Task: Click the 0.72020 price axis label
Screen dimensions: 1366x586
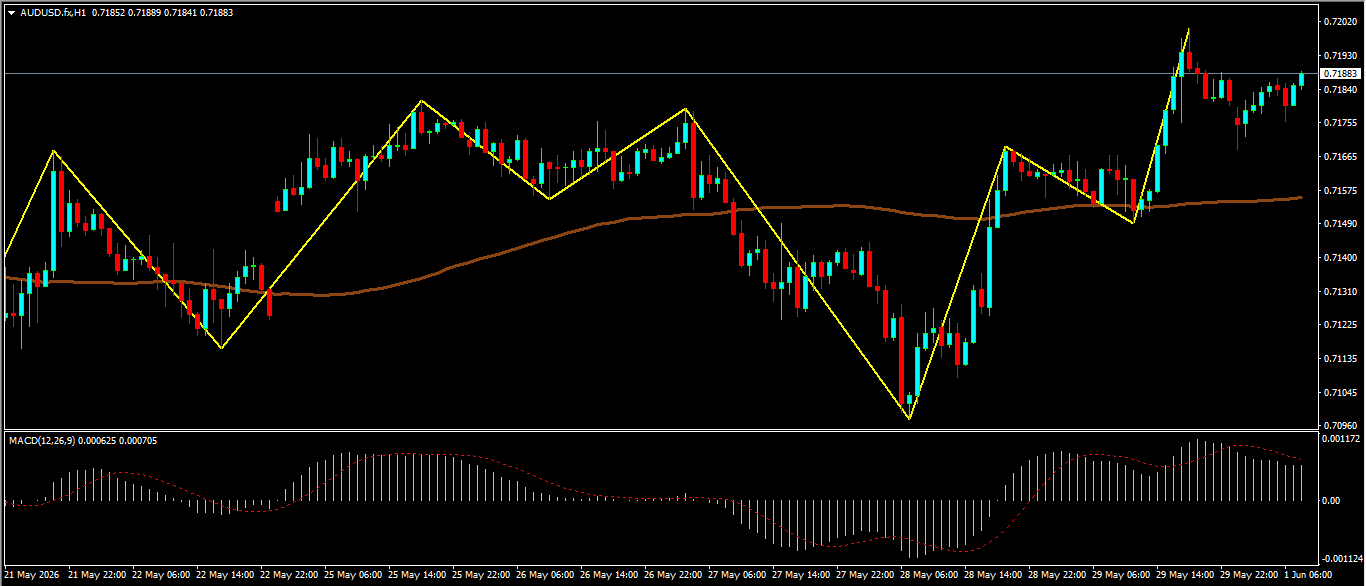Action: tap(1339, 21)
